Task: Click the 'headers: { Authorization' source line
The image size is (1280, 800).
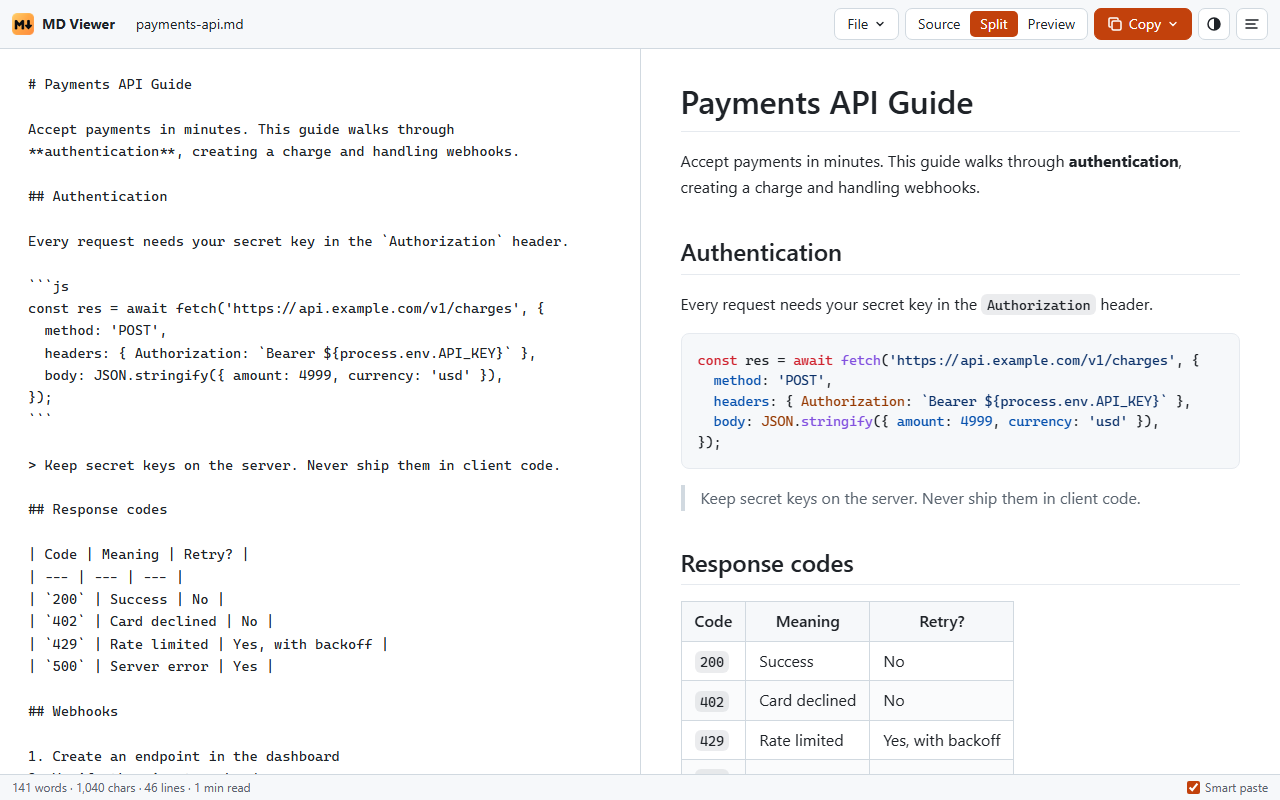Action: [x=291, y=354]
